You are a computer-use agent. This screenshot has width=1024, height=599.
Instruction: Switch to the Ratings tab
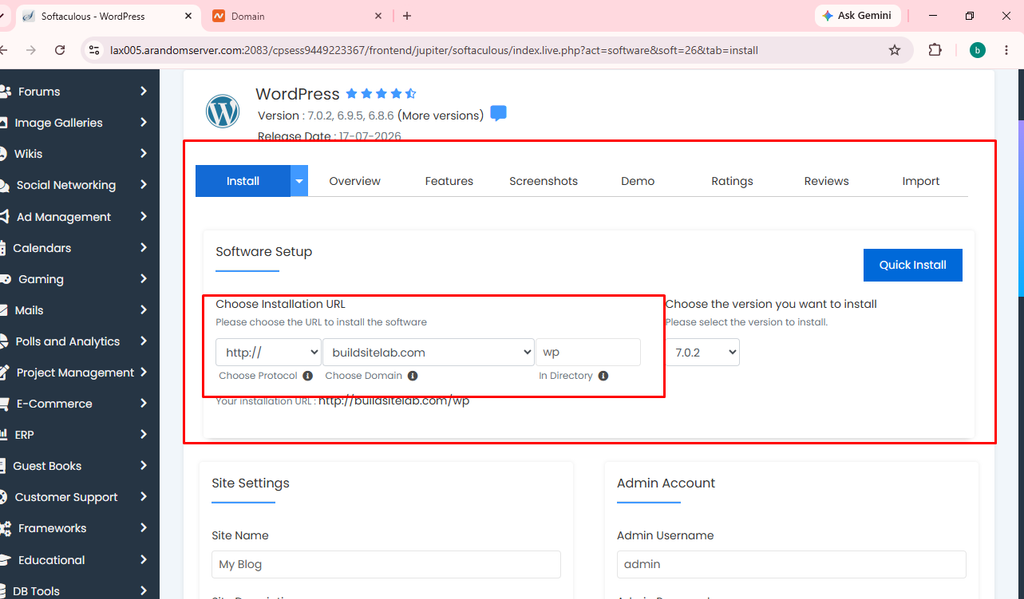click(732, 181)
